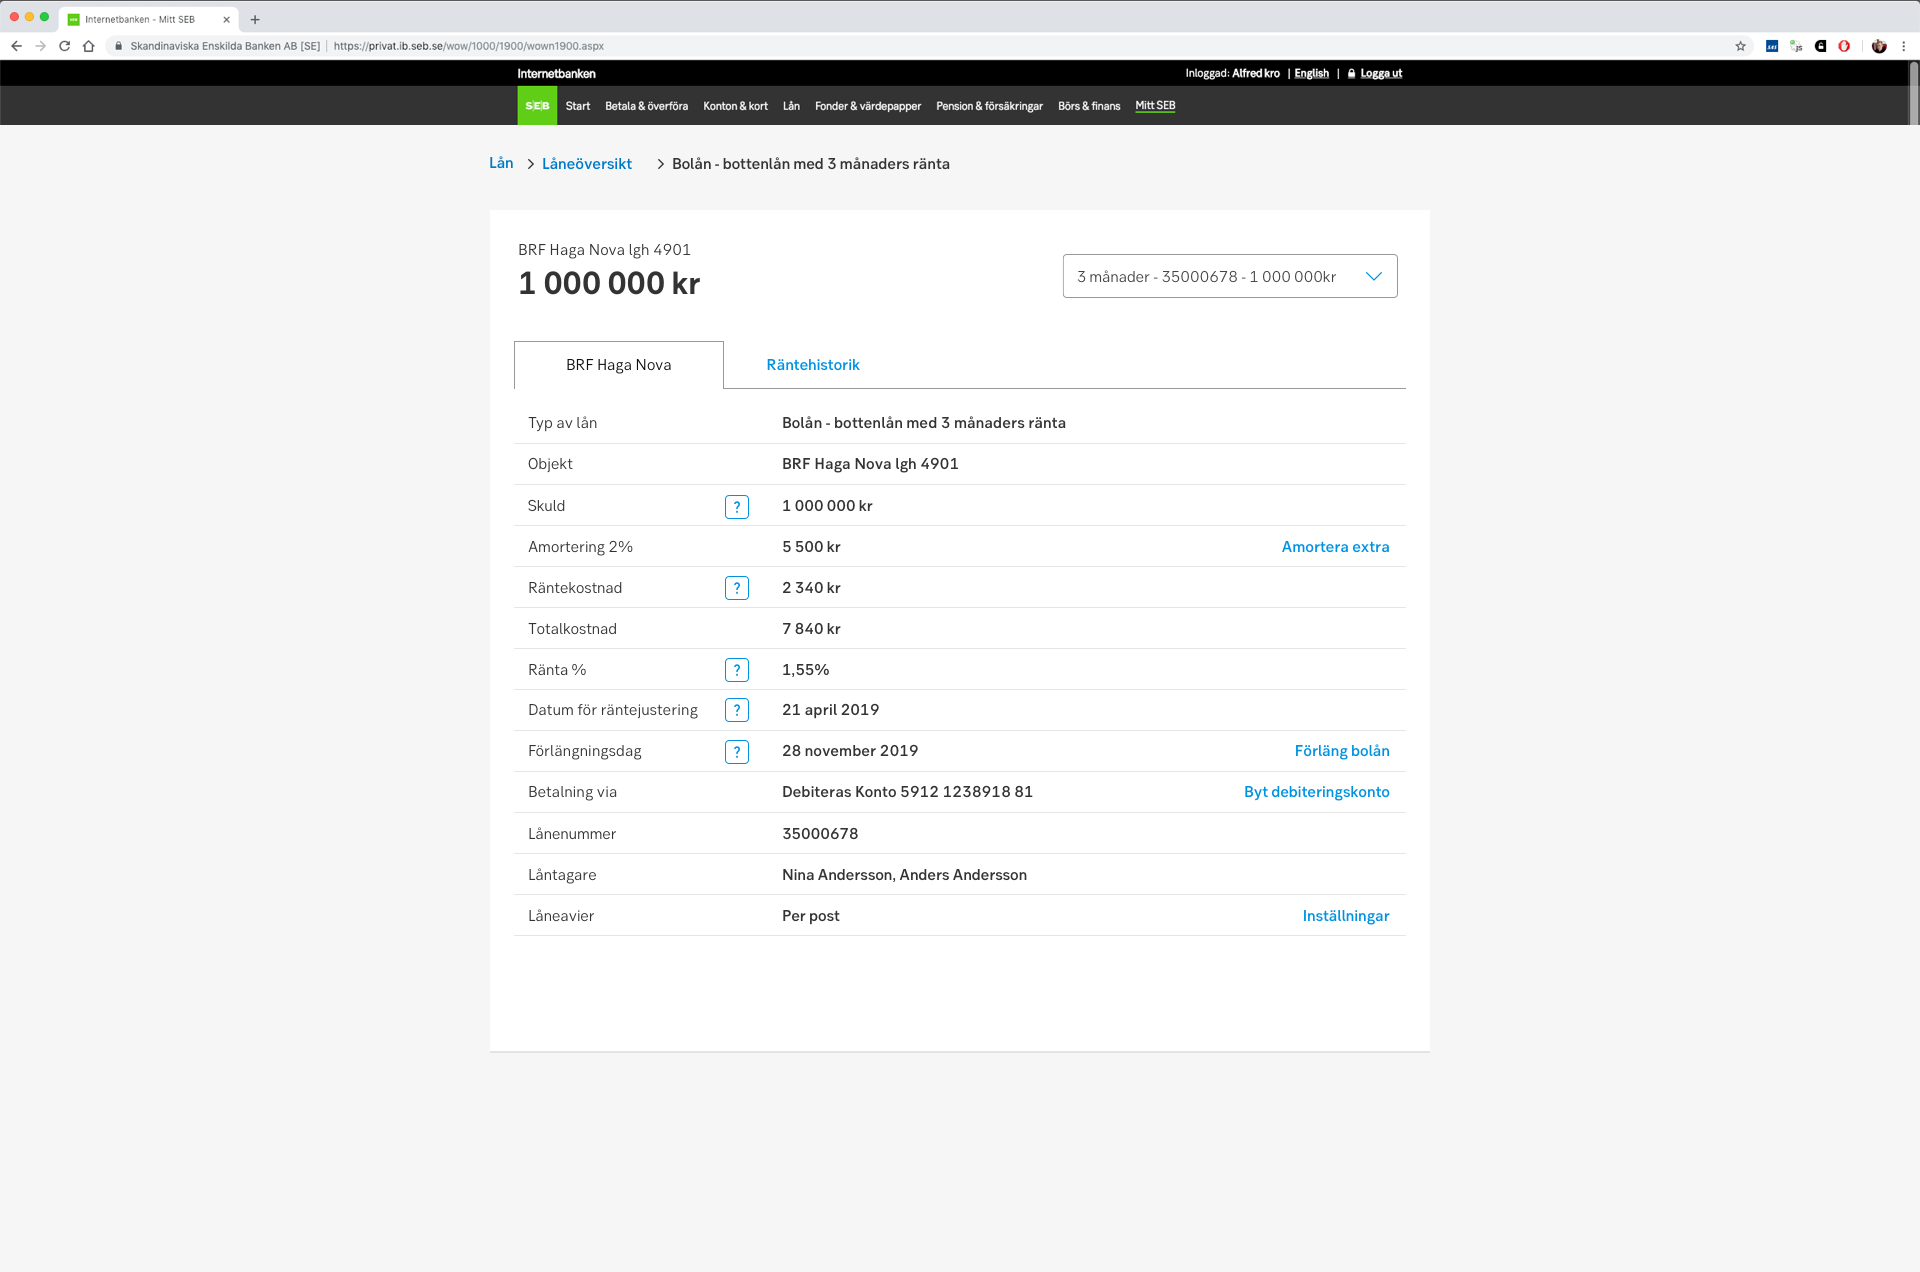The image size is (1920, 1272).
Task: Open the Förlängningsdag help tooltip
Action: pos(737,751)
